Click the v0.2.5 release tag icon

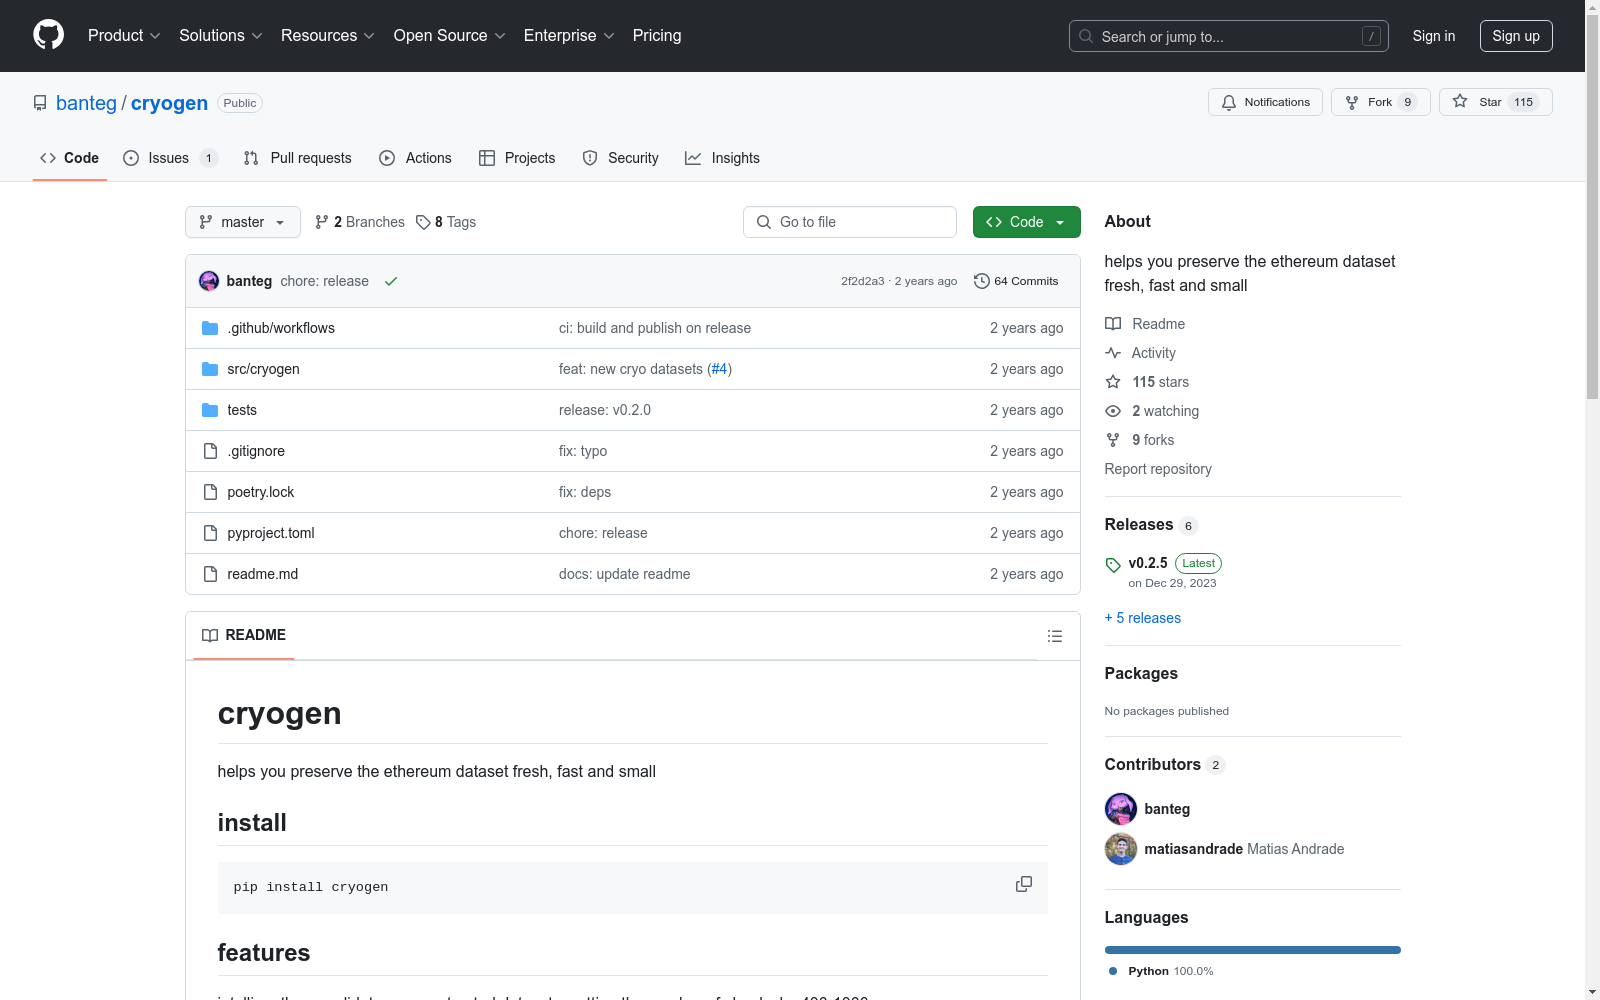pyautogui.click(x=1113, y=565)
